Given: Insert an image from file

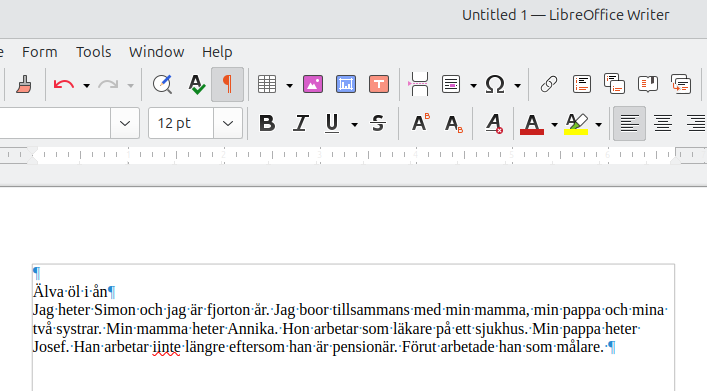Looking at the screenshot, I should (x=313, y=84).
